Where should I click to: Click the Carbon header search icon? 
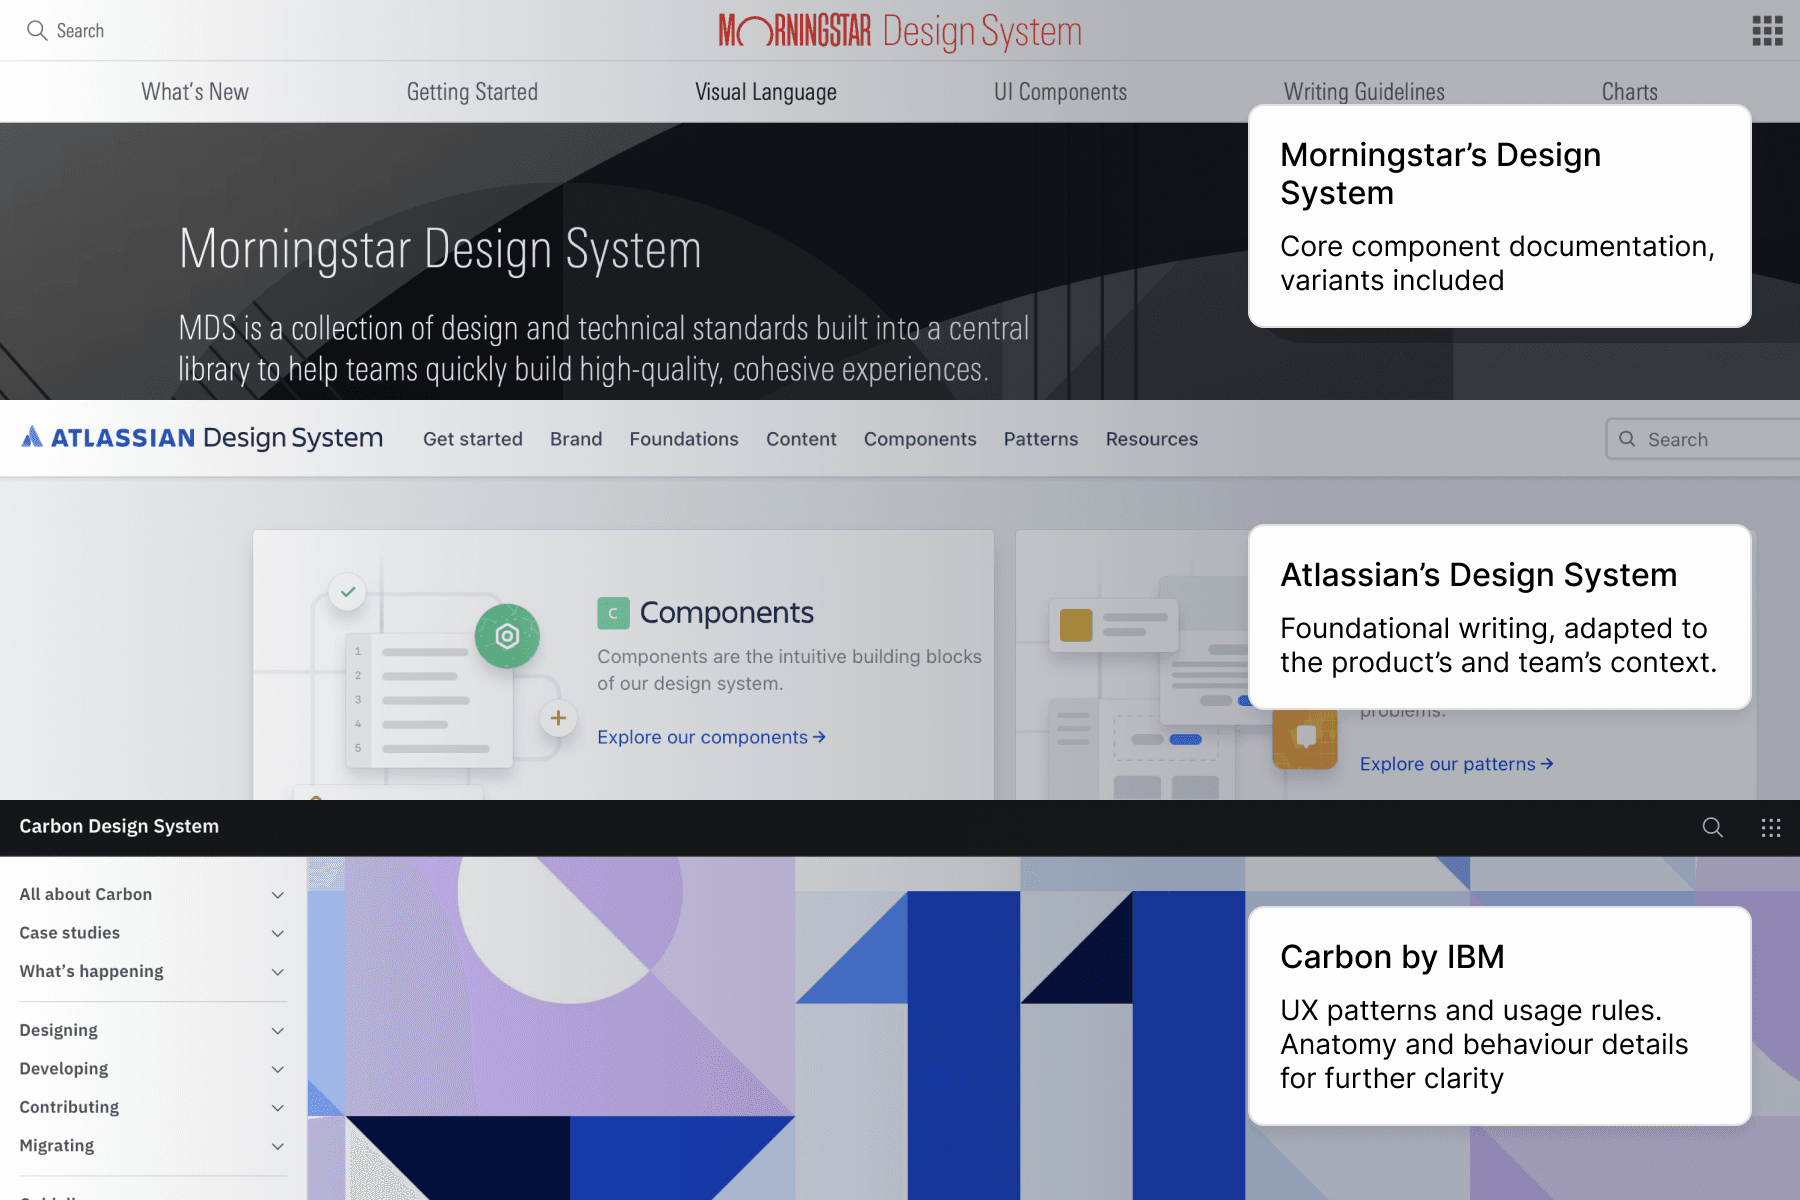click(1713, 827)
